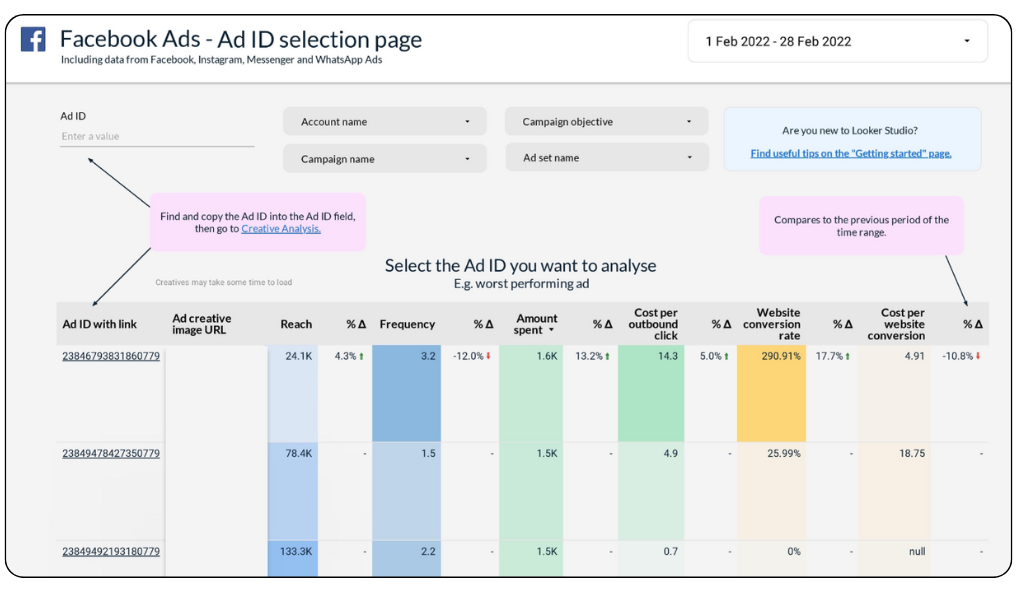
Task: Sort by Amount spent column header
Action: [x=536, y=324]
